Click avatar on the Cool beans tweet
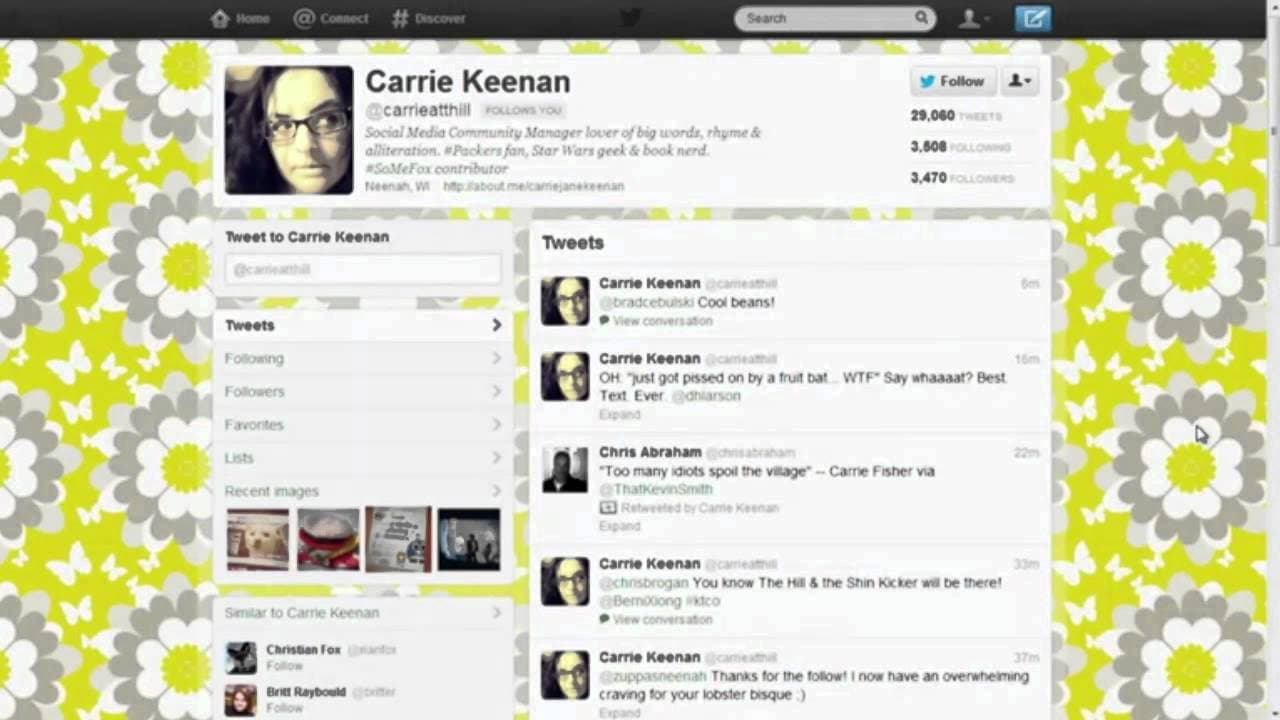Screen dimensions: 1280x720 click(565, 301)
